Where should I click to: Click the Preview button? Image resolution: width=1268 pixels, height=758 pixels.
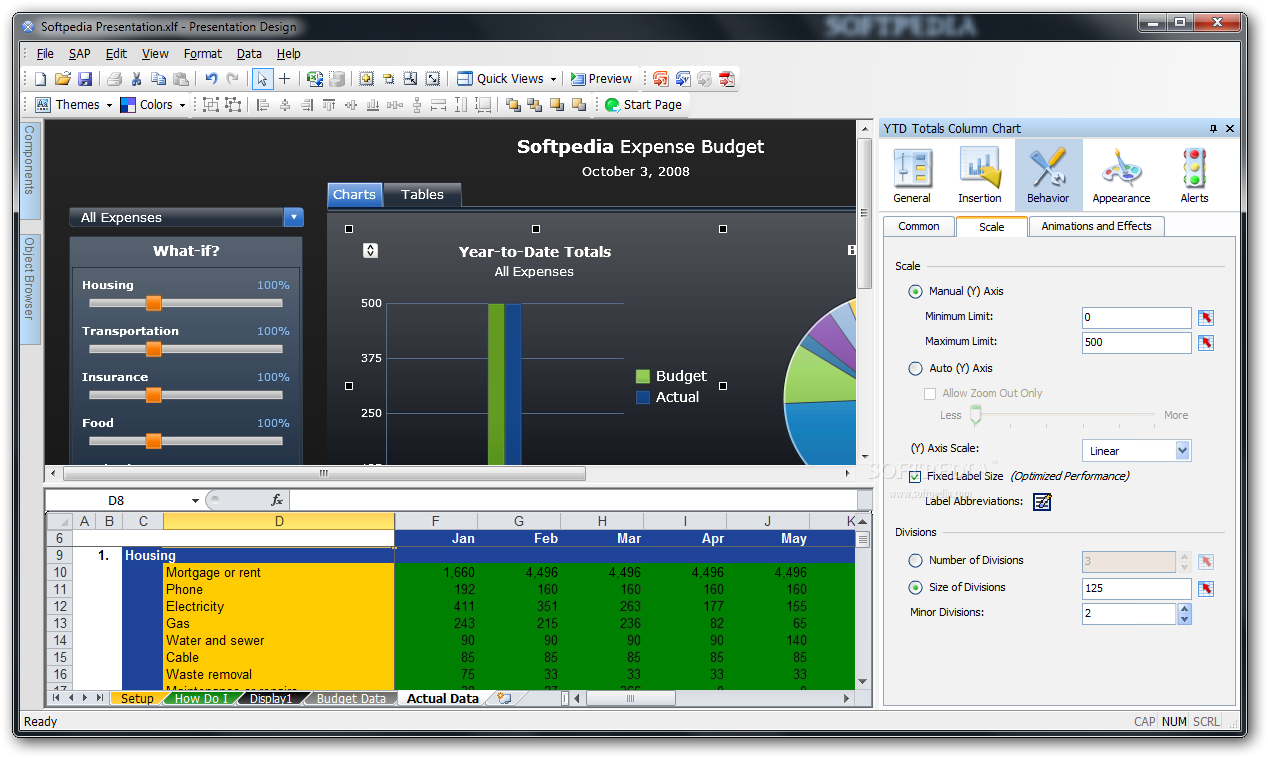[x=601, y=79]
